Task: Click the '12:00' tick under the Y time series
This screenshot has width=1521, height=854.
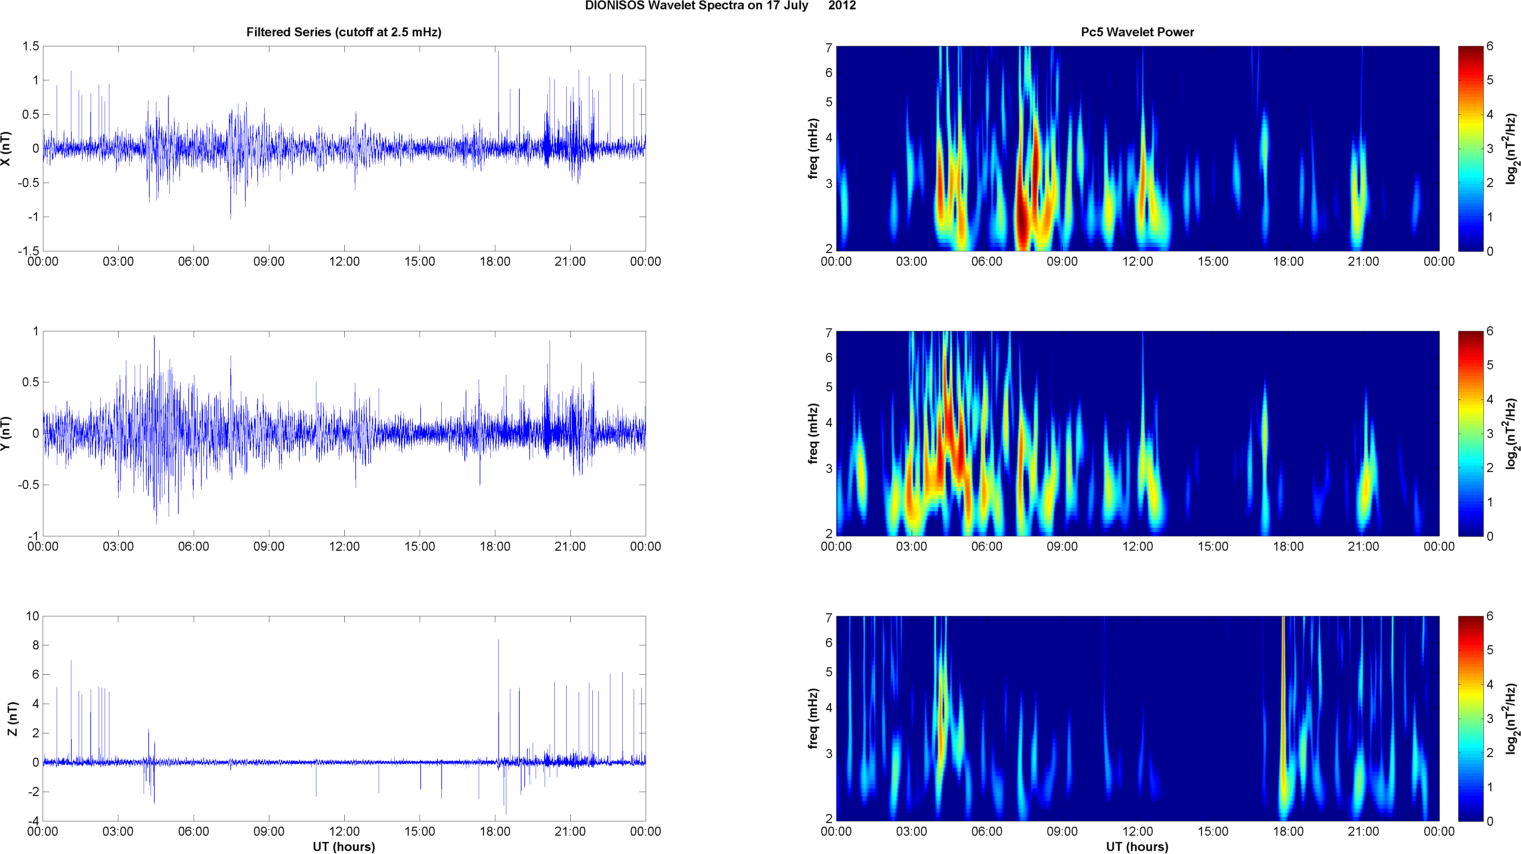Action: (x=344, y=547)
